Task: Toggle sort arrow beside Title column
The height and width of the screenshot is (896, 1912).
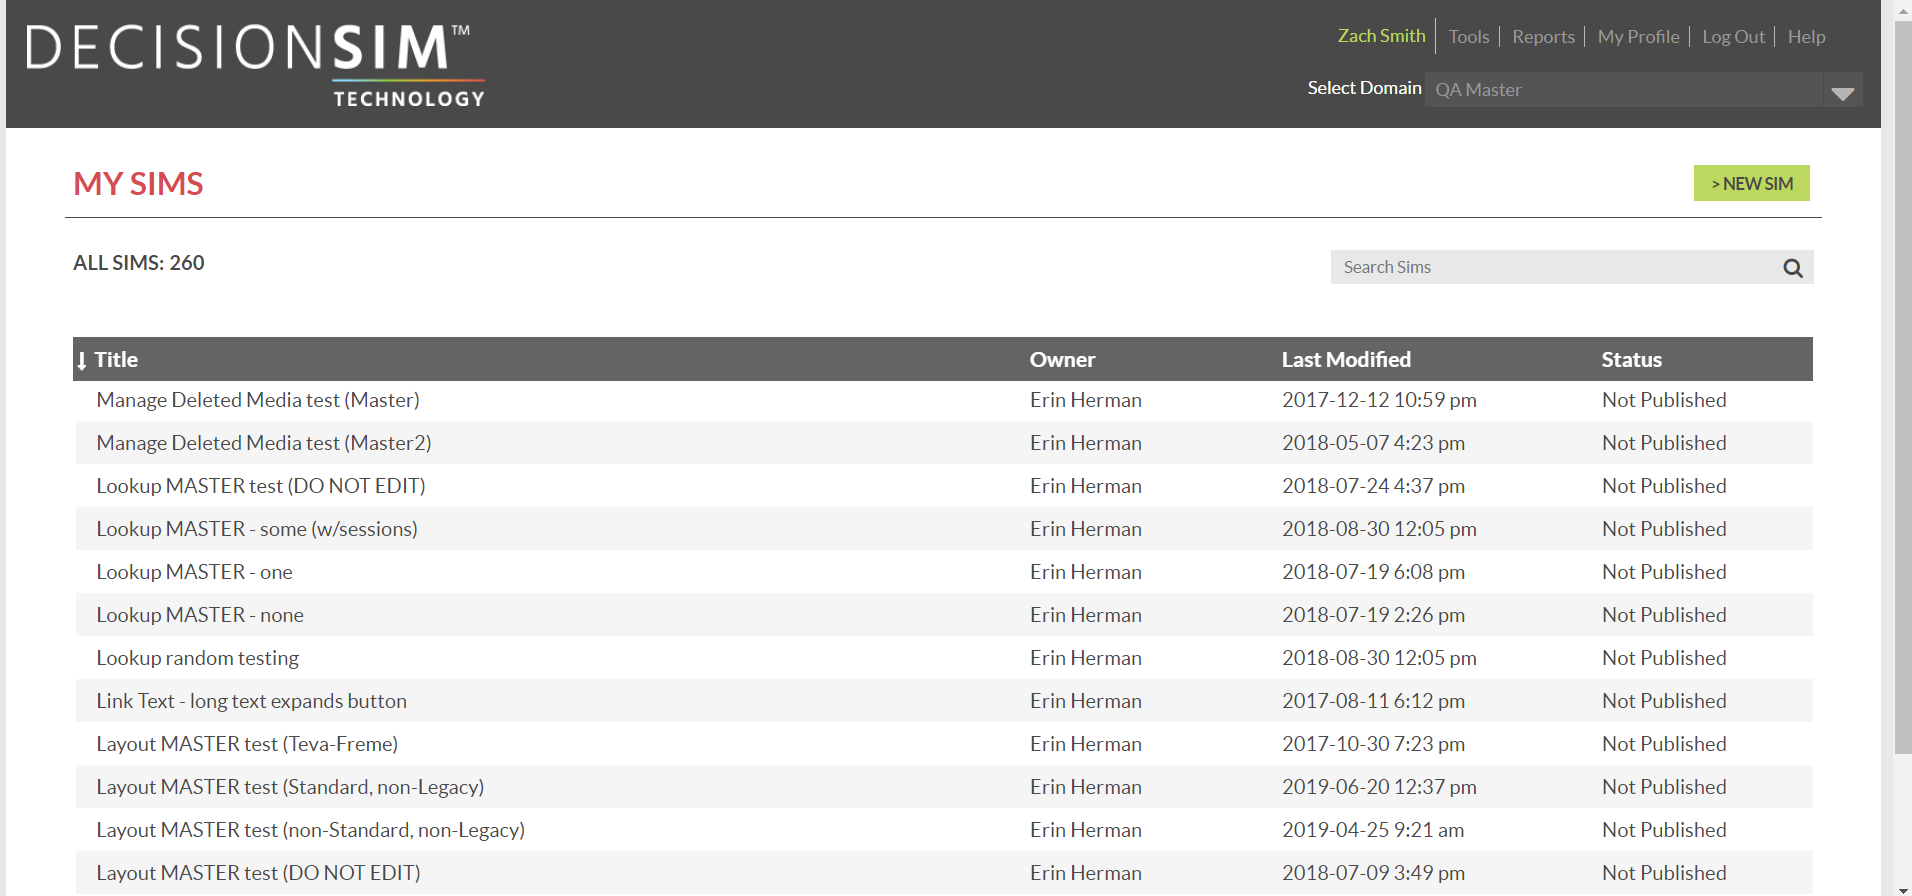Action: click(x=82, y=361)
